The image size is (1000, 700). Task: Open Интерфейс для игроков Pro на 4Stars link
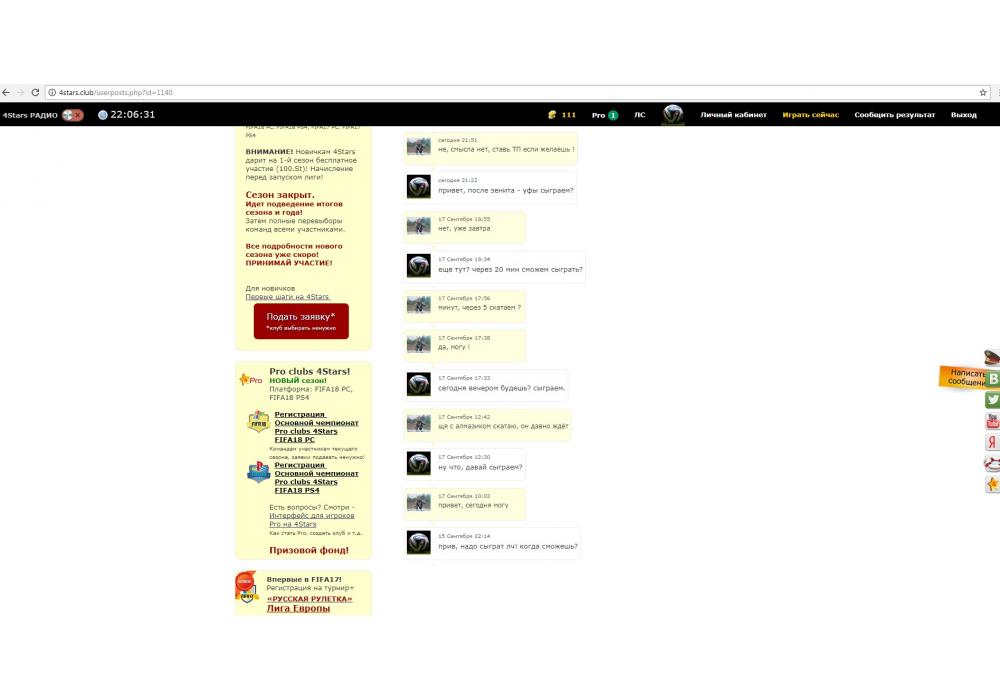[311, 520]
